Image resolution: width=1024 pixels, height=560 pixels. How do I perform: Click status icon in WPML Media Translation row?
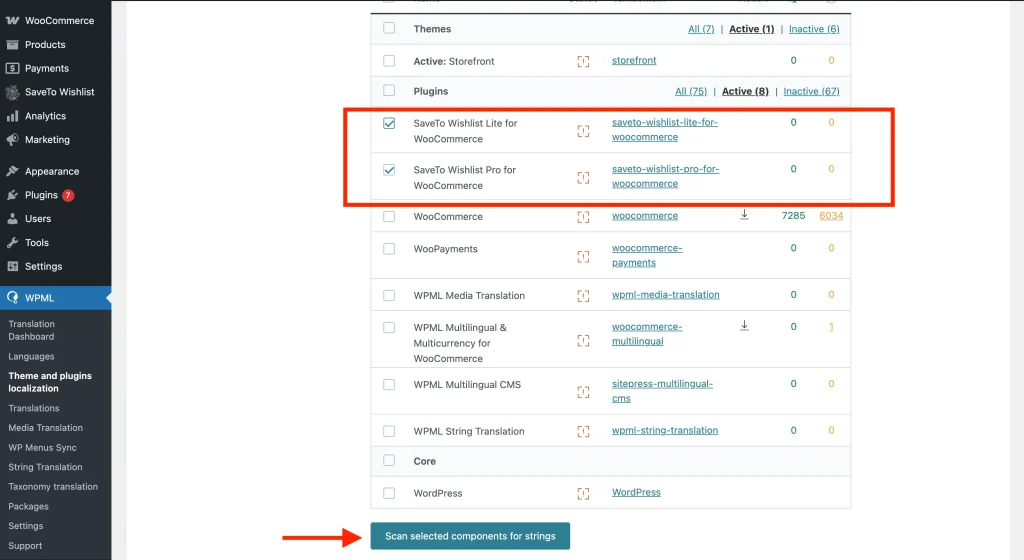[583, 296]
